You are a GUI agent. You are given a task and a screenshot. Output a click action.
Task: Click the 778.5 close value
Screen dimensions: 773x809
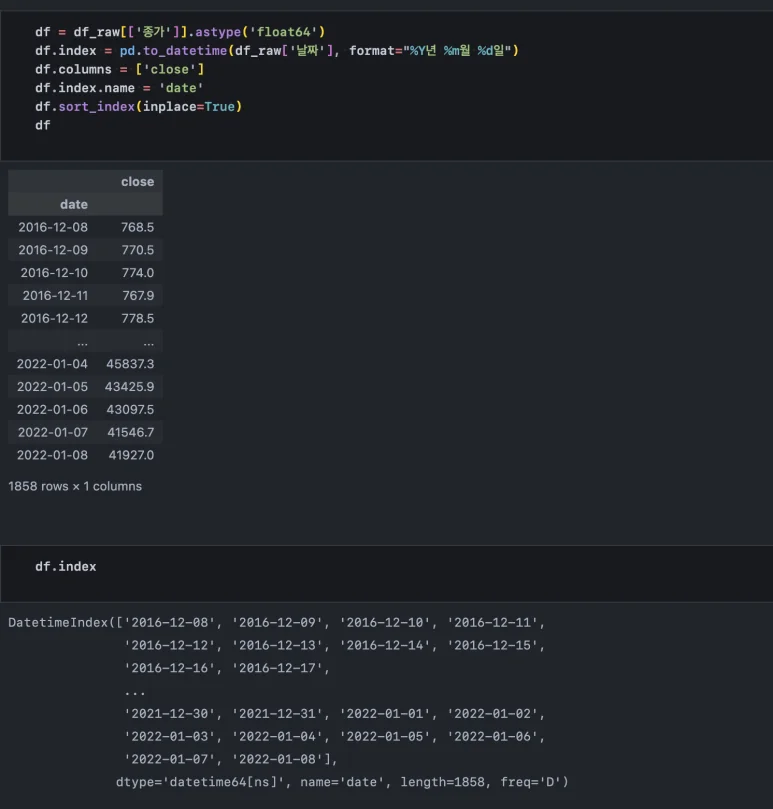tap(137, 318)
